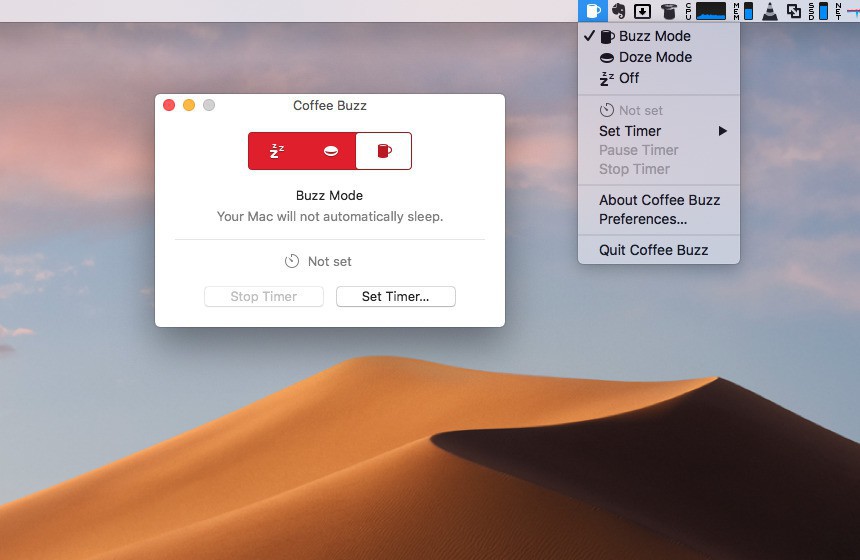Switch to Off mode using the zzz segment
Viewport: 860px width, 560px height.
[x=276, y=151]
